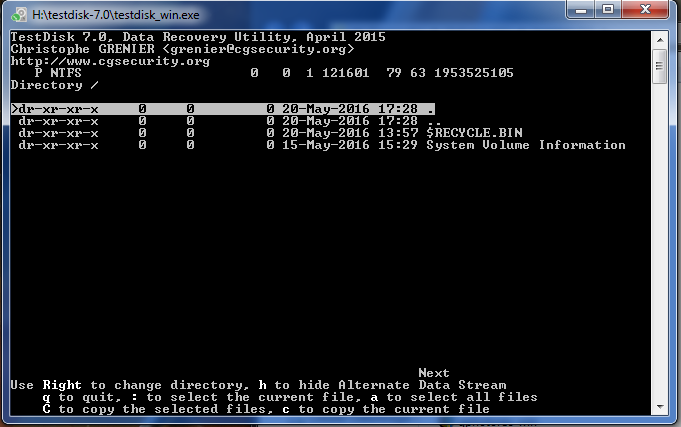Maximize the testdisk_win.exe window
The image size is (681, 427).
(608, 10)
